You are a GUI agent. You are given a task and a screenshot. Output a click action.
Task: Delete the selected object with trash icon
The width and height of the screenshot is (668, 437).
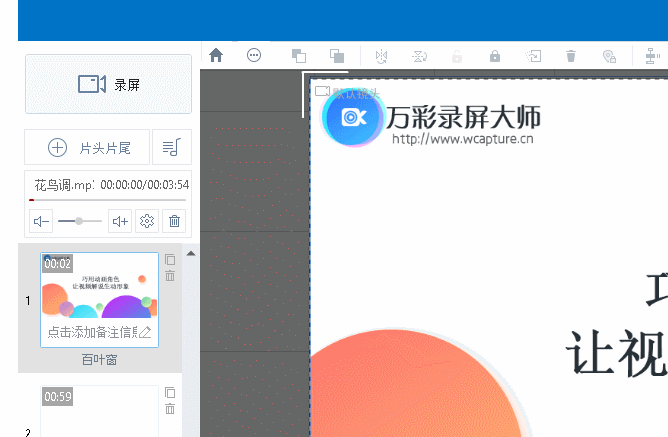(571, 56)
